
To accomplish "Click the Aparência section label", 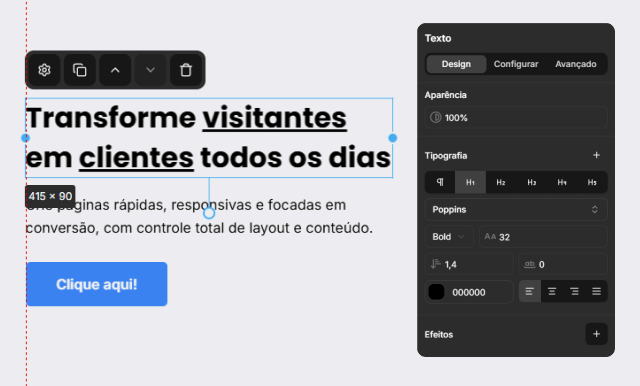I will (445, 95).
